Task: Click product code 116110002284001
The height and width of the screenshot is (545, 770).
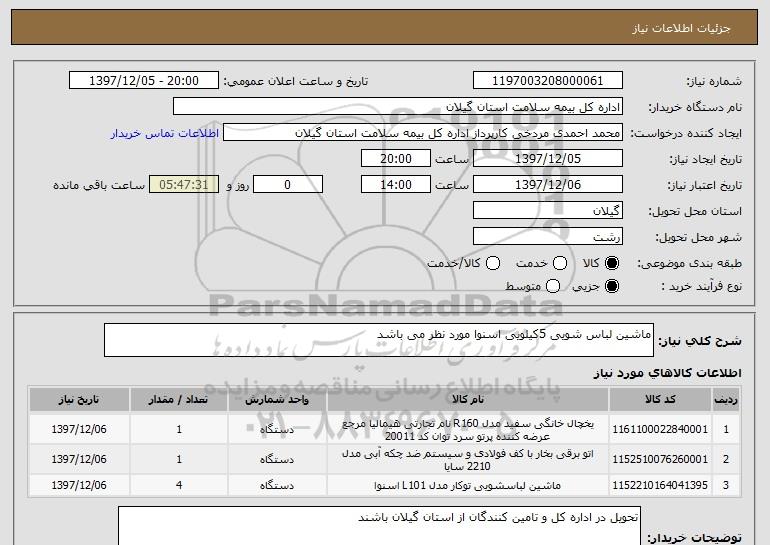Action: tap(660, 430)
